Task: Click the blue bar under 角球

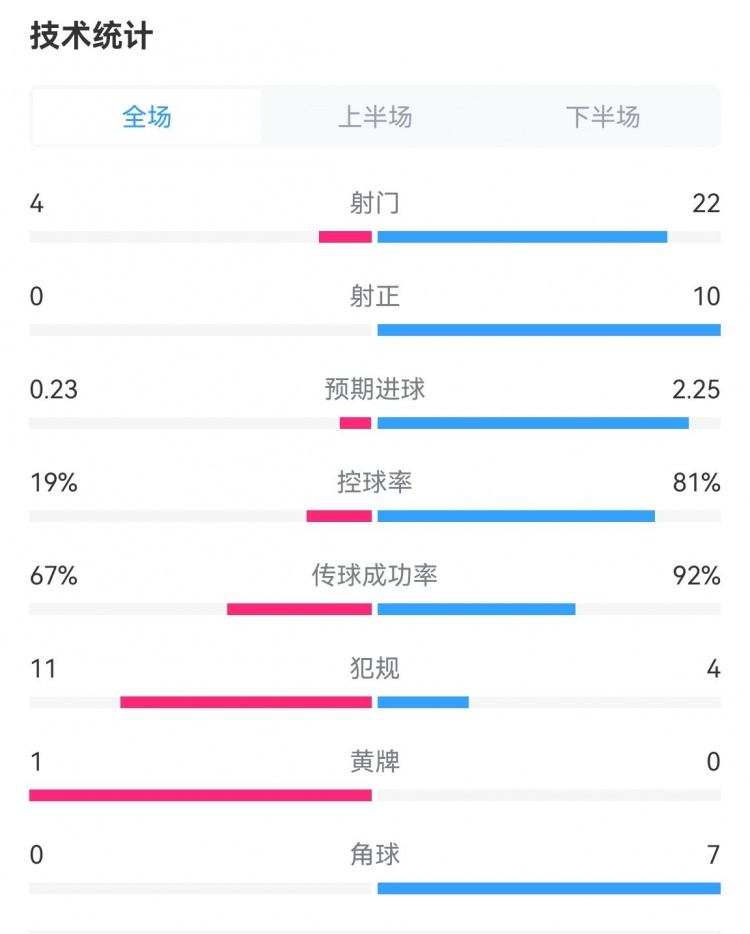Action: [549, 888]
